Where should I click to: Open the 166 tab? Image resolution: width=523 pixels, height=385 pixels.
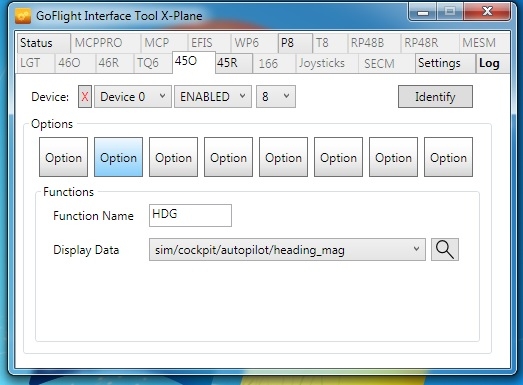point(274,63)
